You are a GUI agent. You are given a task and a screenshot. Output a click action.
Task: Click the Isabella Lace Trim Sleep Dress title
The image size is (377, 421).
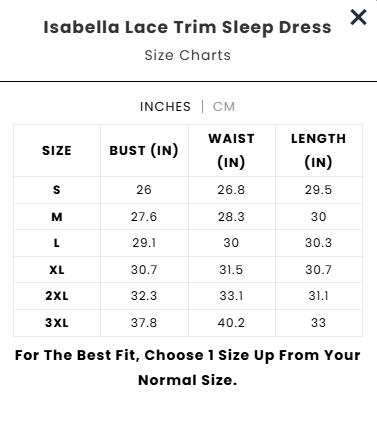[x=188, y=27]
